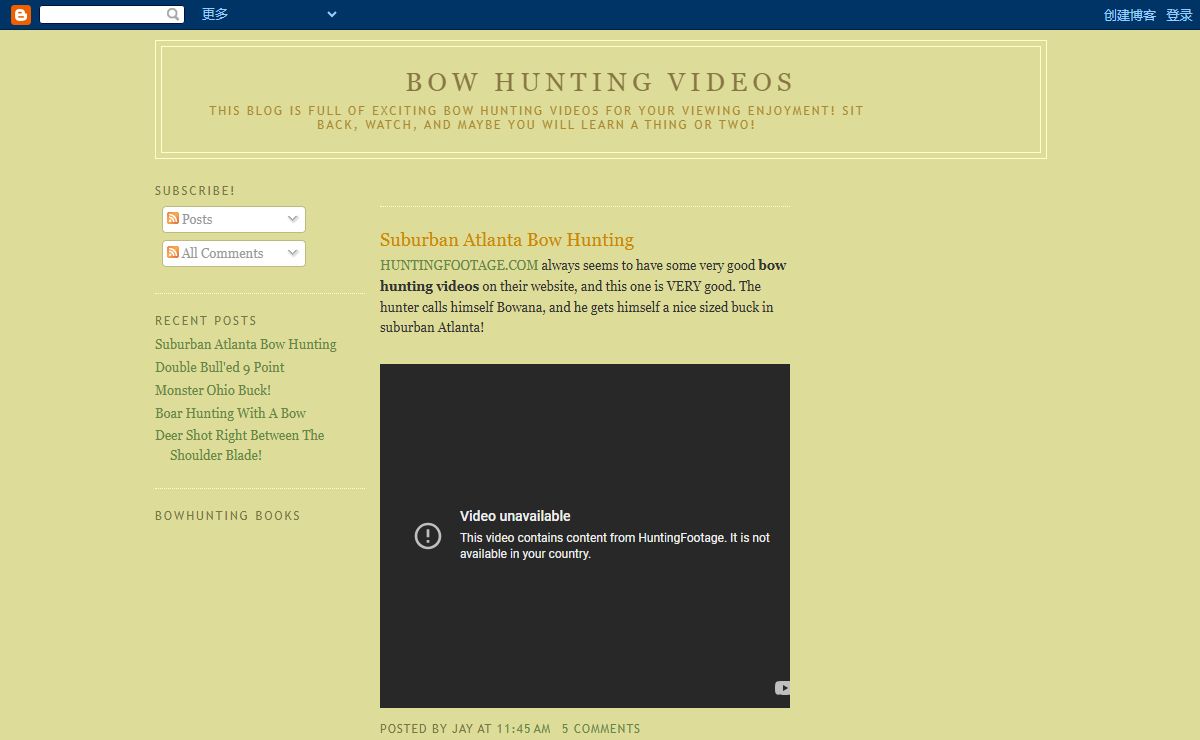Click the Recent Posts sidebar heading
Viewport: 1200px width, 740px height.
206,321
